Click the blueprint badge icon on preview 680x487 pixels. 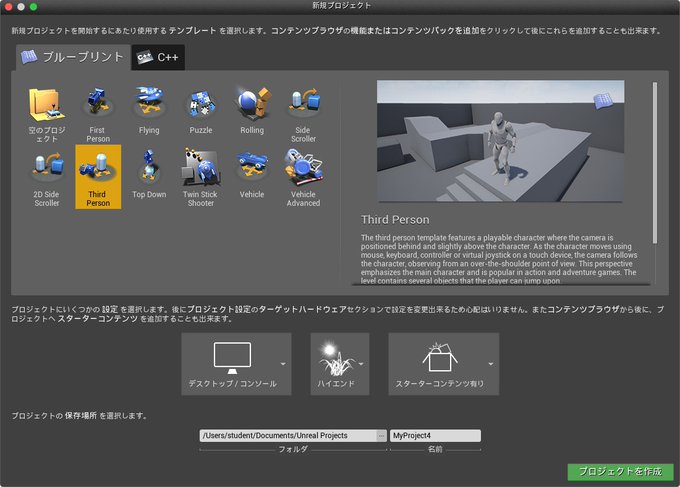pos(603,101)
